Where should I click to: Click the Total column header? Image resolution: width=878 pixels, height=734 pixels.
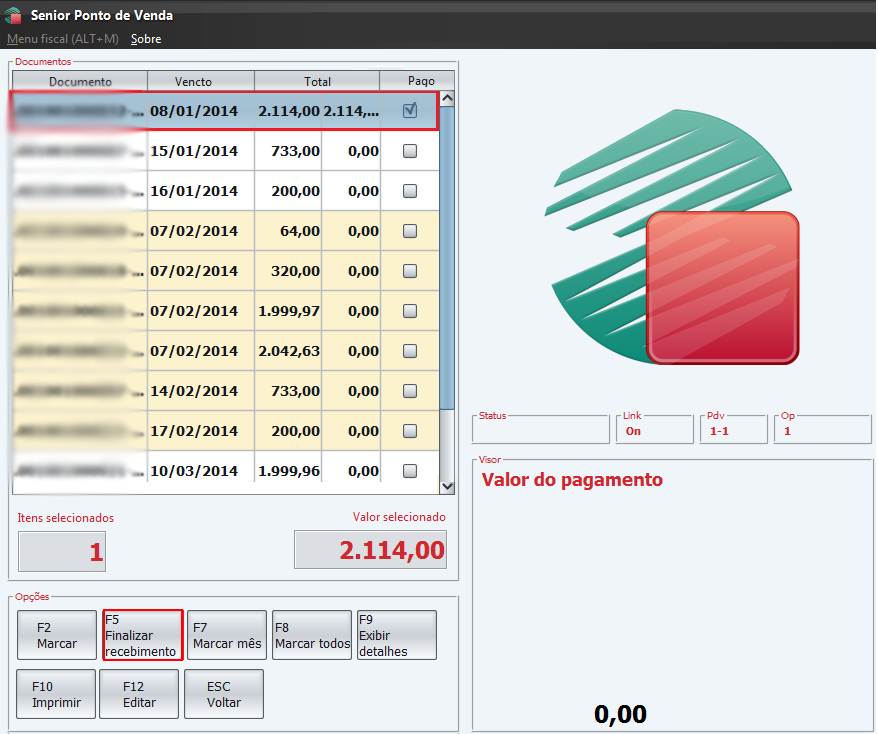coord(317,81)
